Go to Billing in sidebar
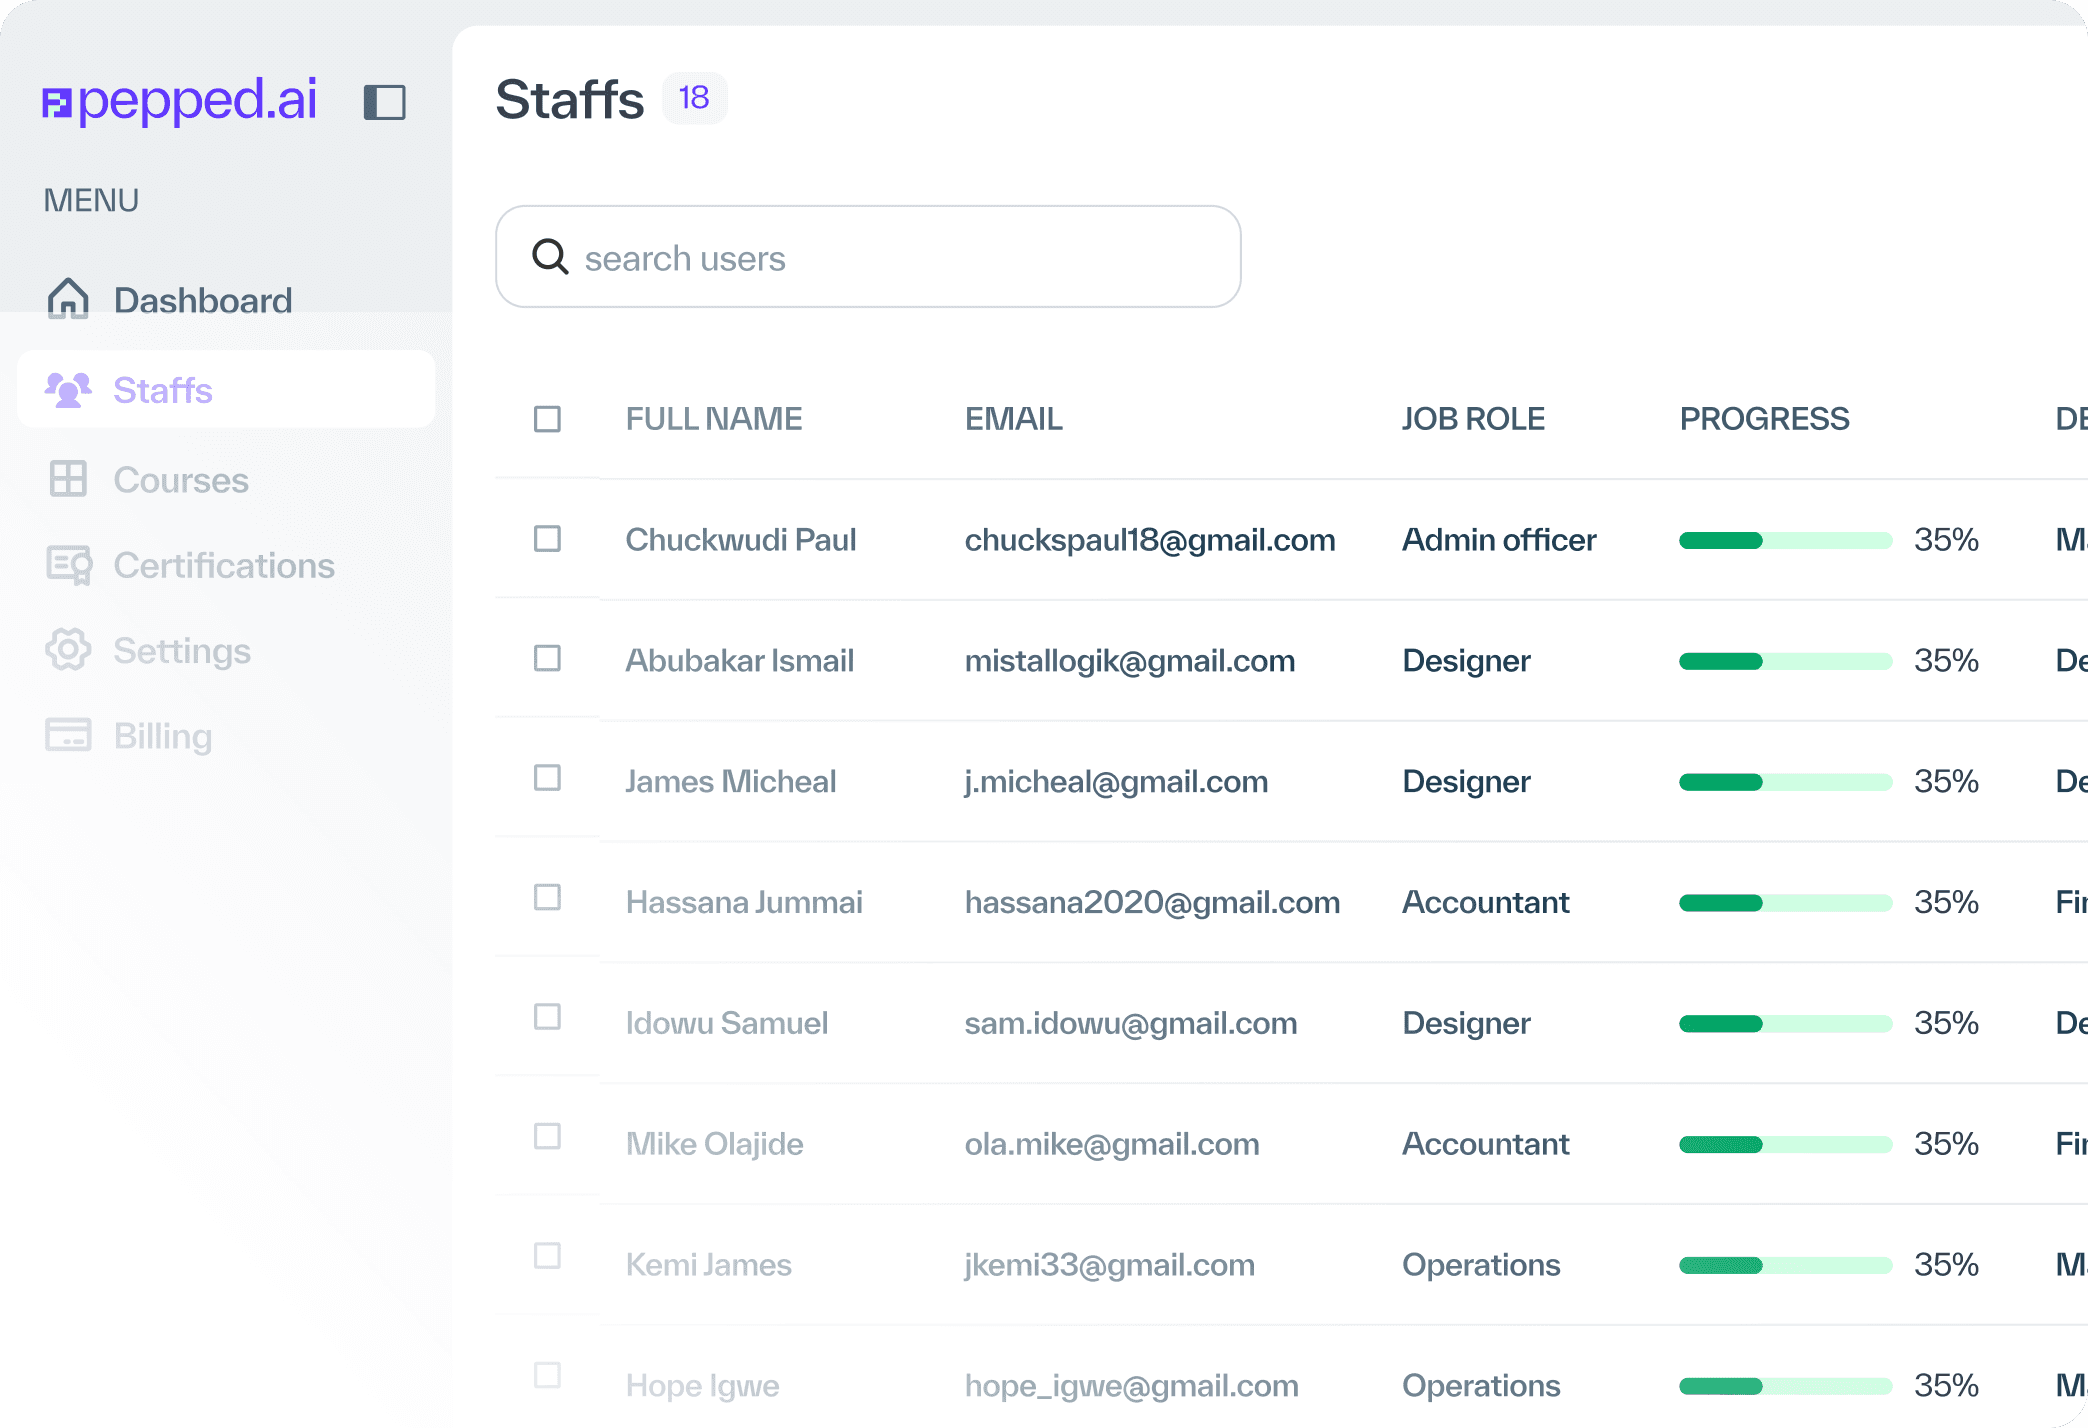This screenshot has height=1428, width=2088. [163, 736]
